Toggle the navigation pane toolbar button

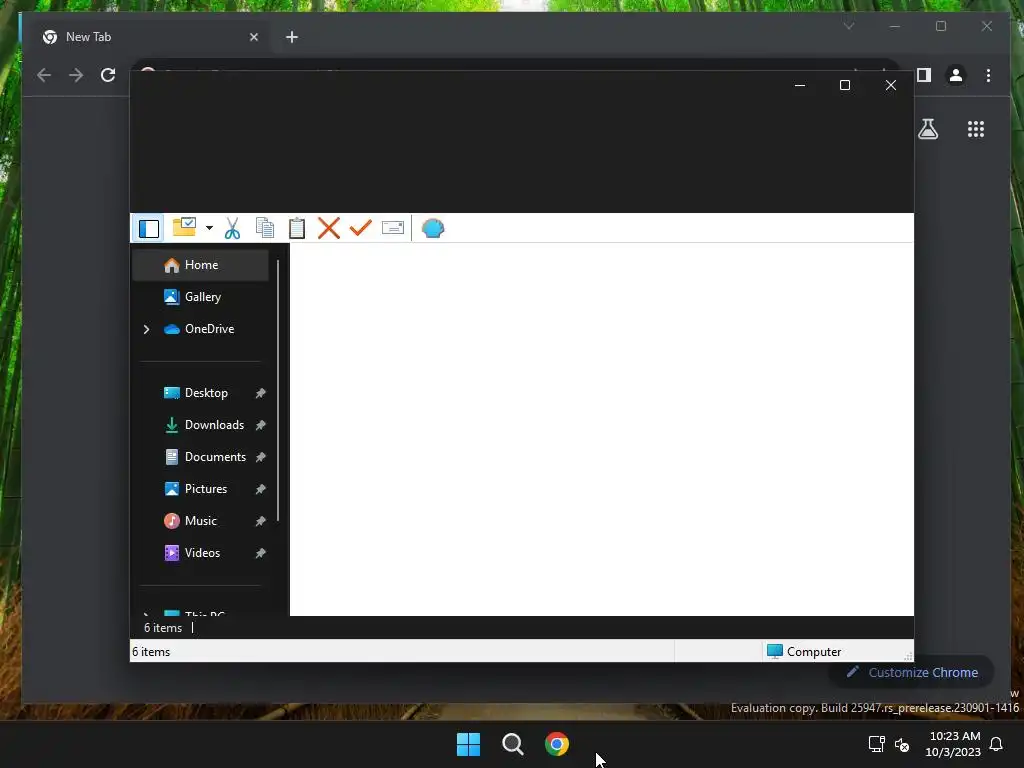(x=149, y=229)
